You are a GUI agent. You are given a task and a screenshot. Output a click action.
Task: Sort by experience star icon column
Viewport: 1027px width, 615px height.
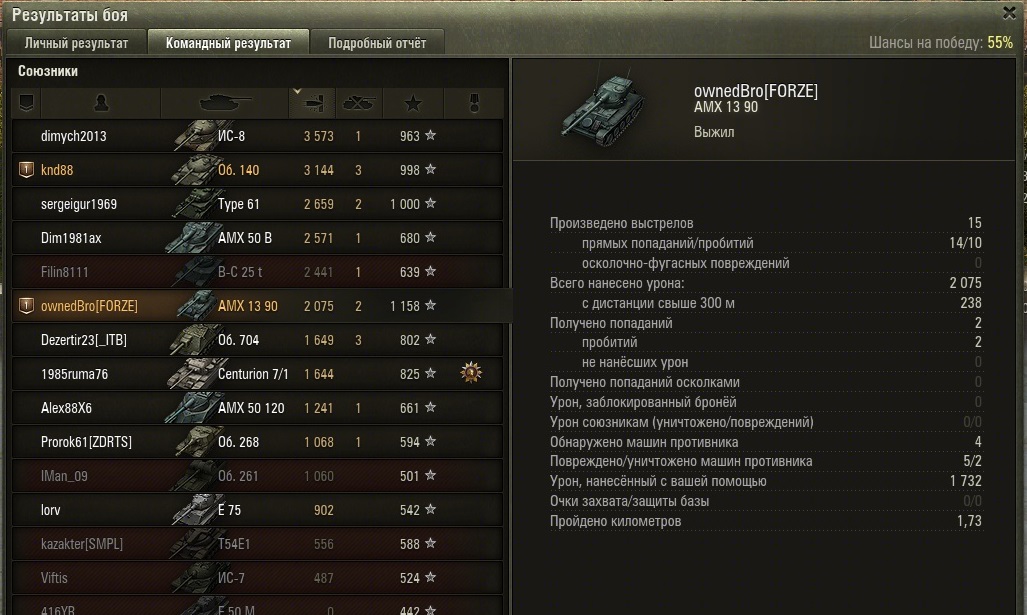coord(413,103)
